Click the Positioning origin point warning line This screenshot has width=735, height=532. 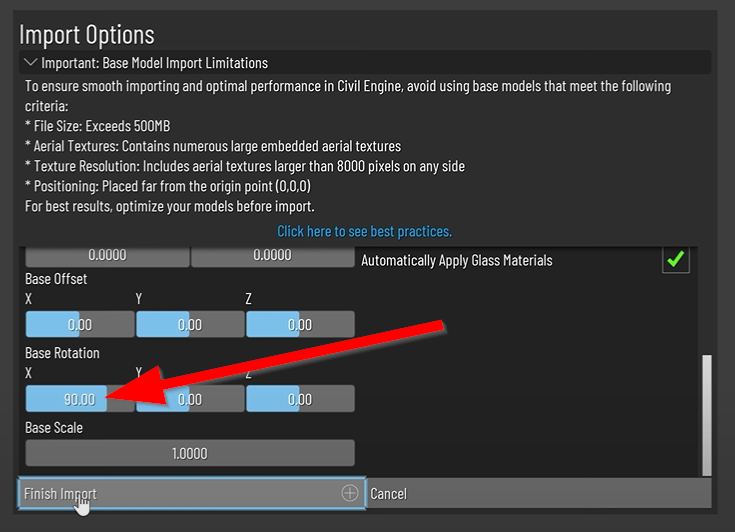[168, 186]
